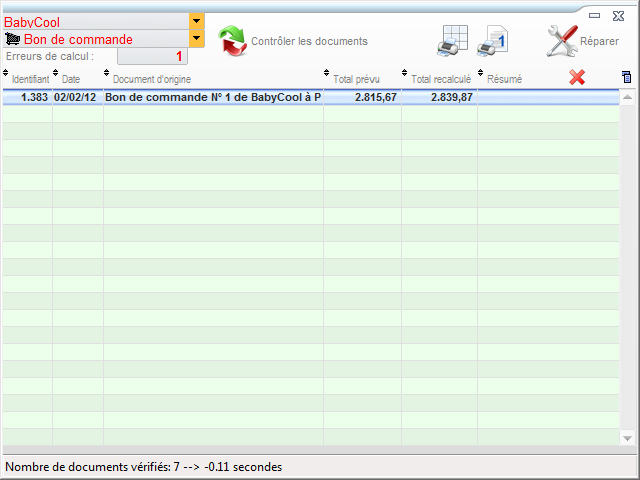640x480 pixels.
Task: Click the scrollbar down arrow
Action: (x=627, y=438)
